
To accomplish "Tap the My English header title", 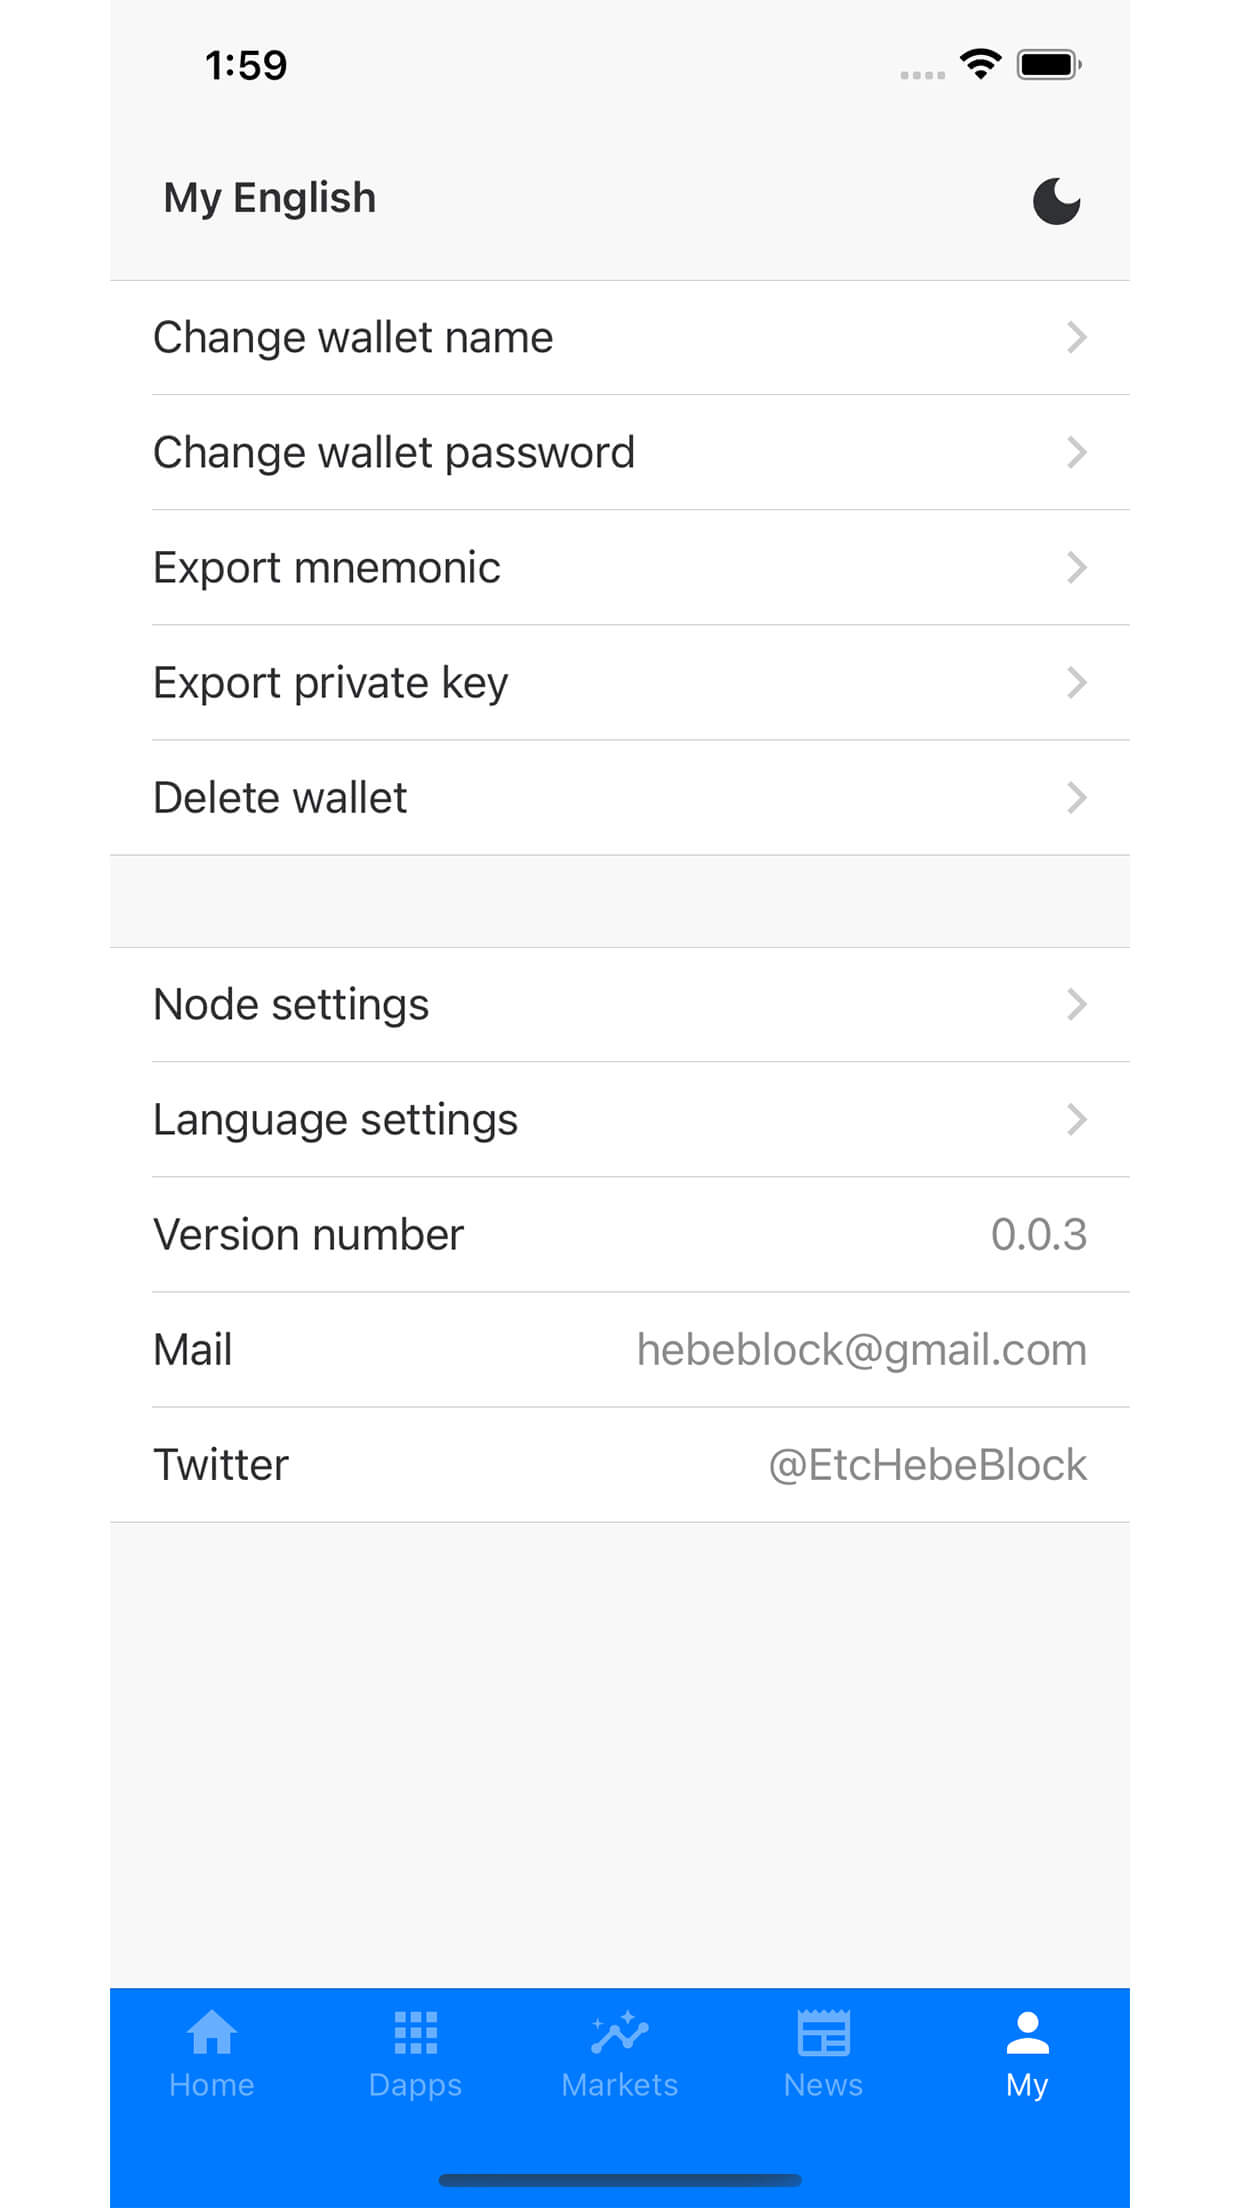I will pos(270,199).
